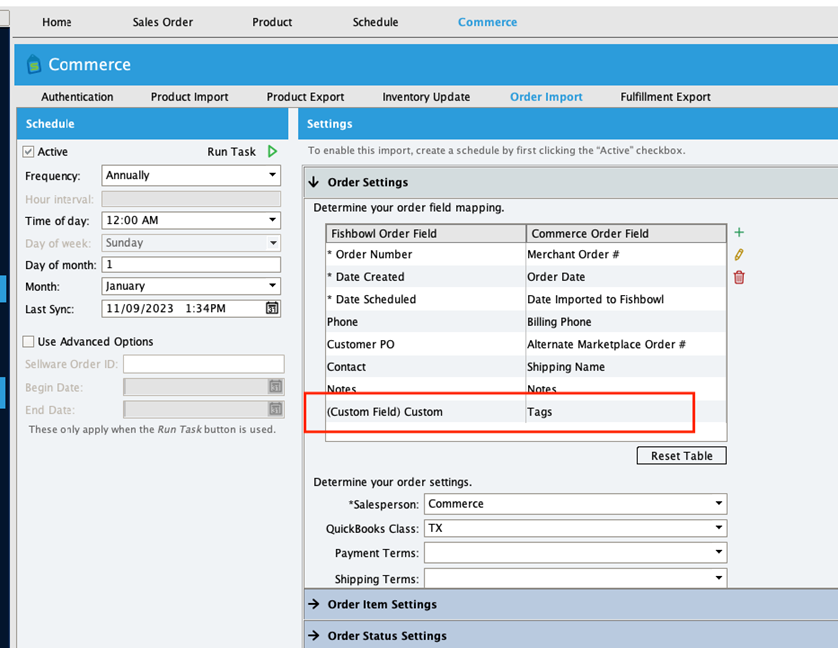Click the Reset Table button
Viewport: 838px width, 648px height.
click(681, 455)
